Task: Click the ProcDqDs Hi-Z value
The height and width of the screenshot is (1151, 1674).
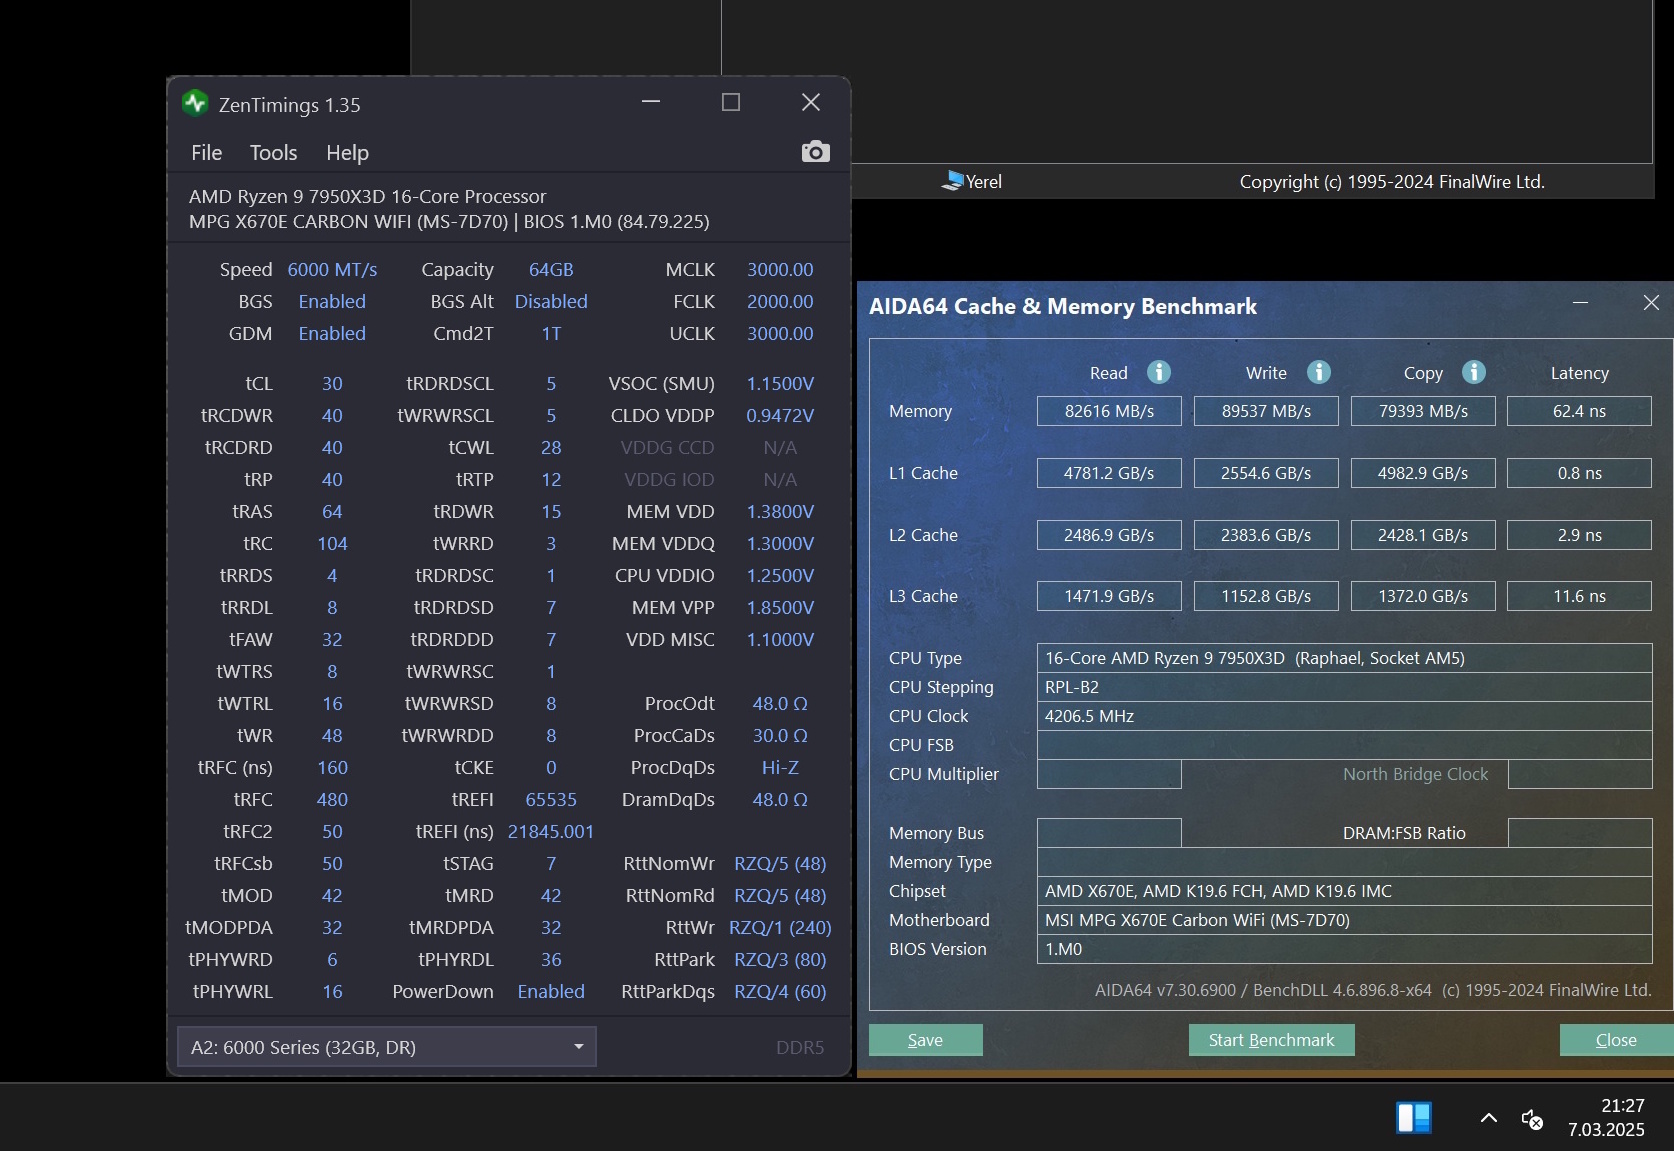Action: [x=780, y=768]
